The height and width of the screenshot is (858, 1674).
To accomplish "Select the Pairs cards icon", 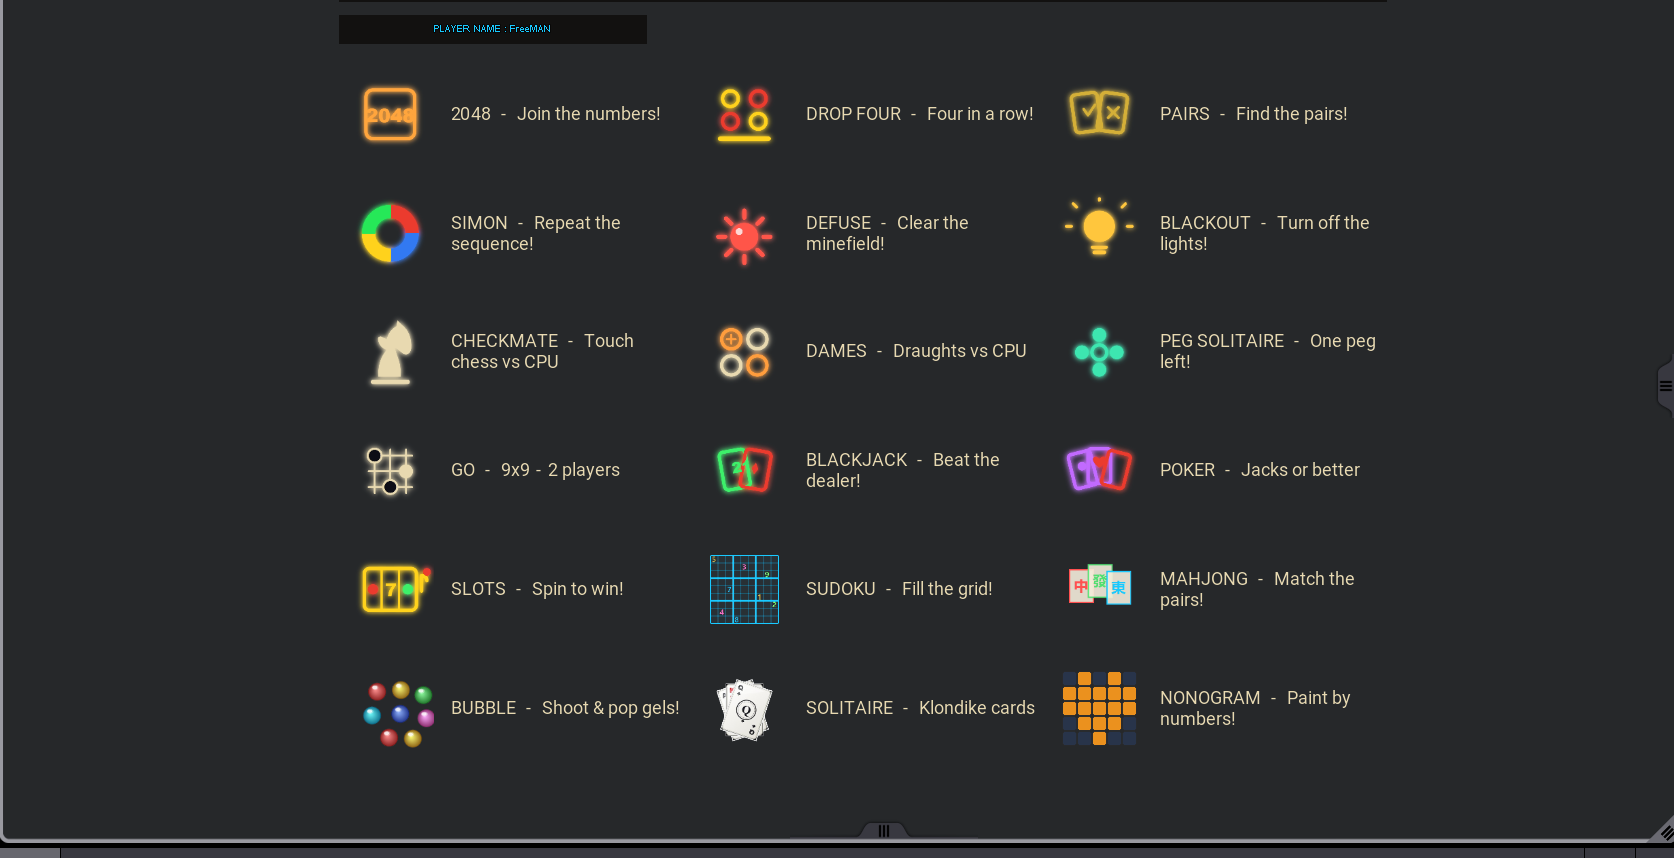I will coord(1099,113).
